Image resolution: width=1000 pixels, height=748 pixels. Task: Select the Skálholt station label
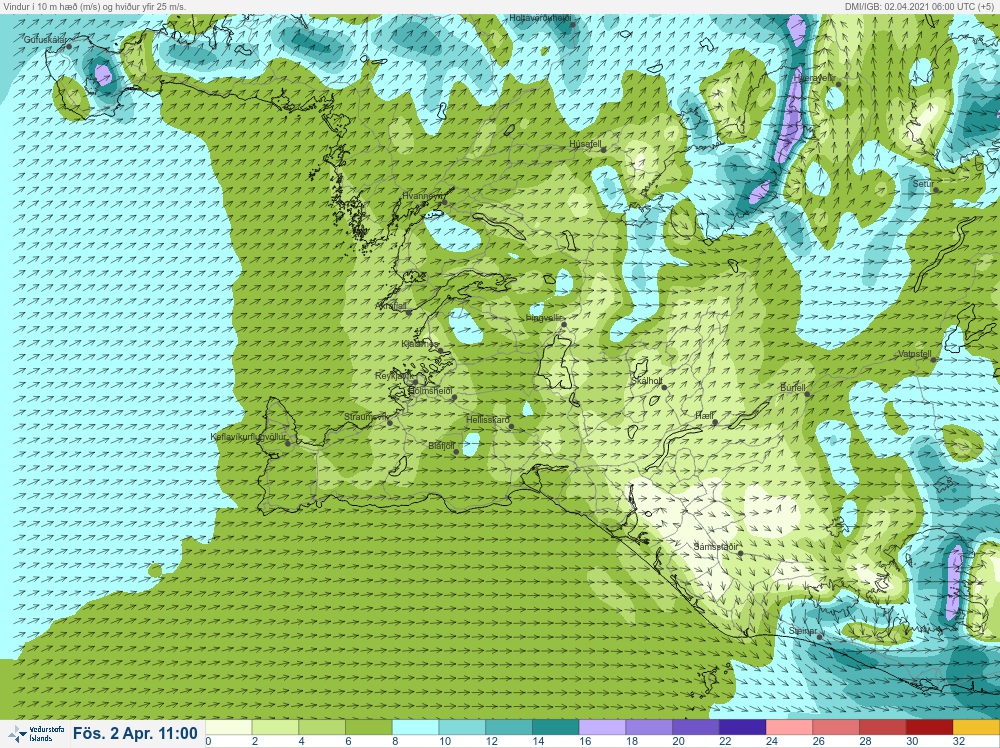[x=647, y=381]
